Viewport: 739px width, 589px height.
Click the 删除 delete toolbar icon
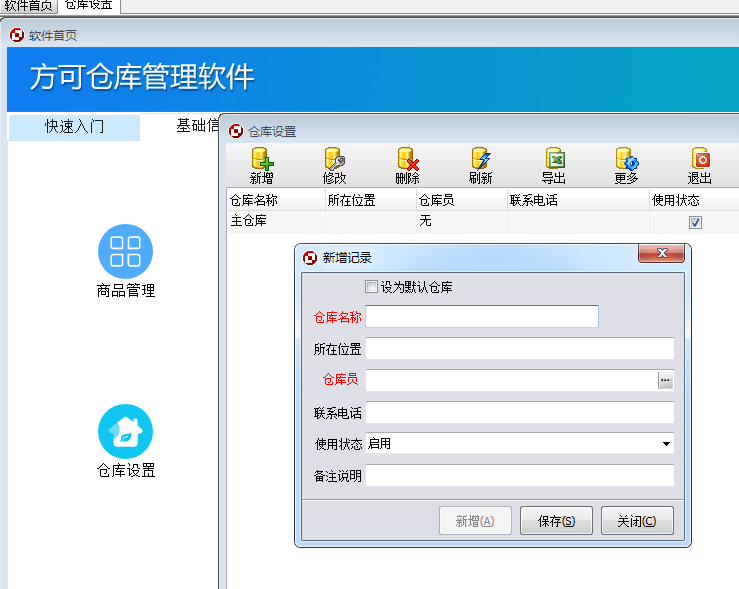coord(408,165)
